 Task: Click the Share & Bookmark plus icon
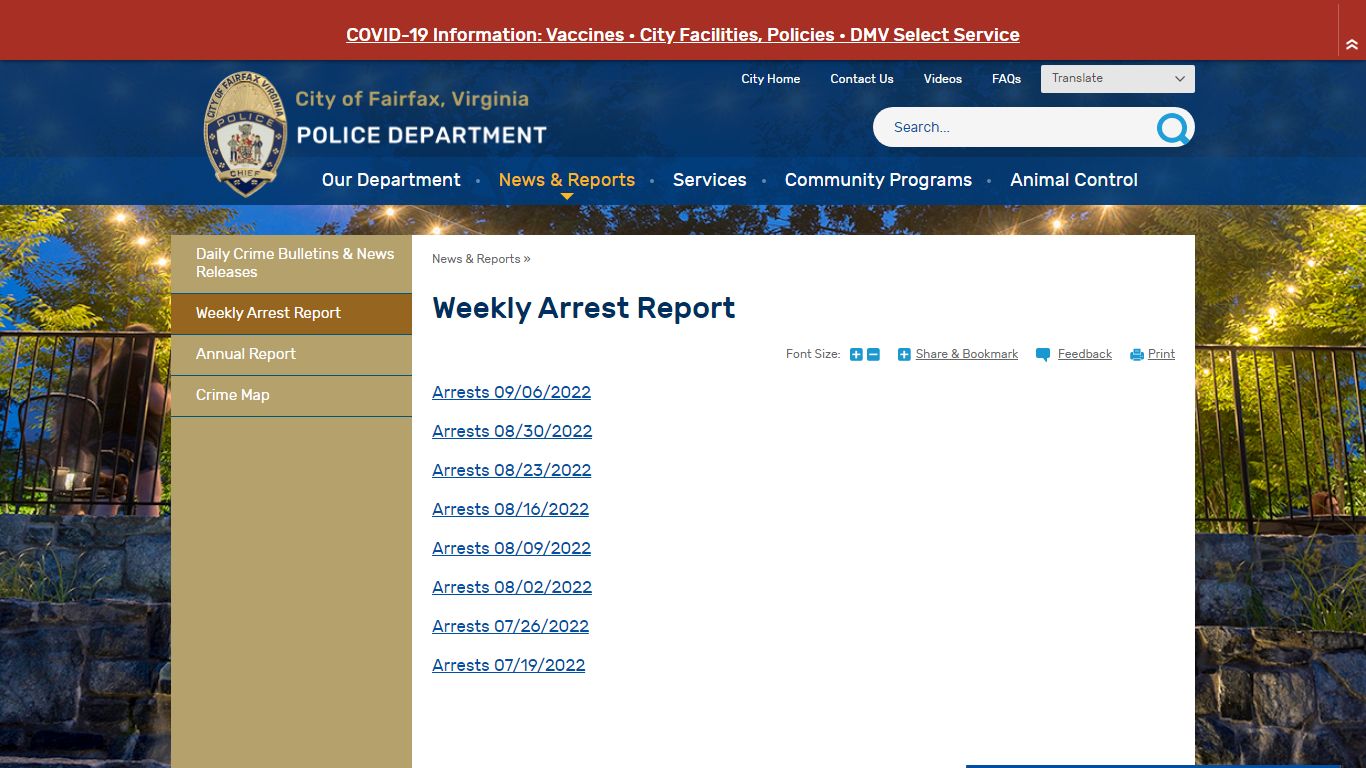pos(904,355)
